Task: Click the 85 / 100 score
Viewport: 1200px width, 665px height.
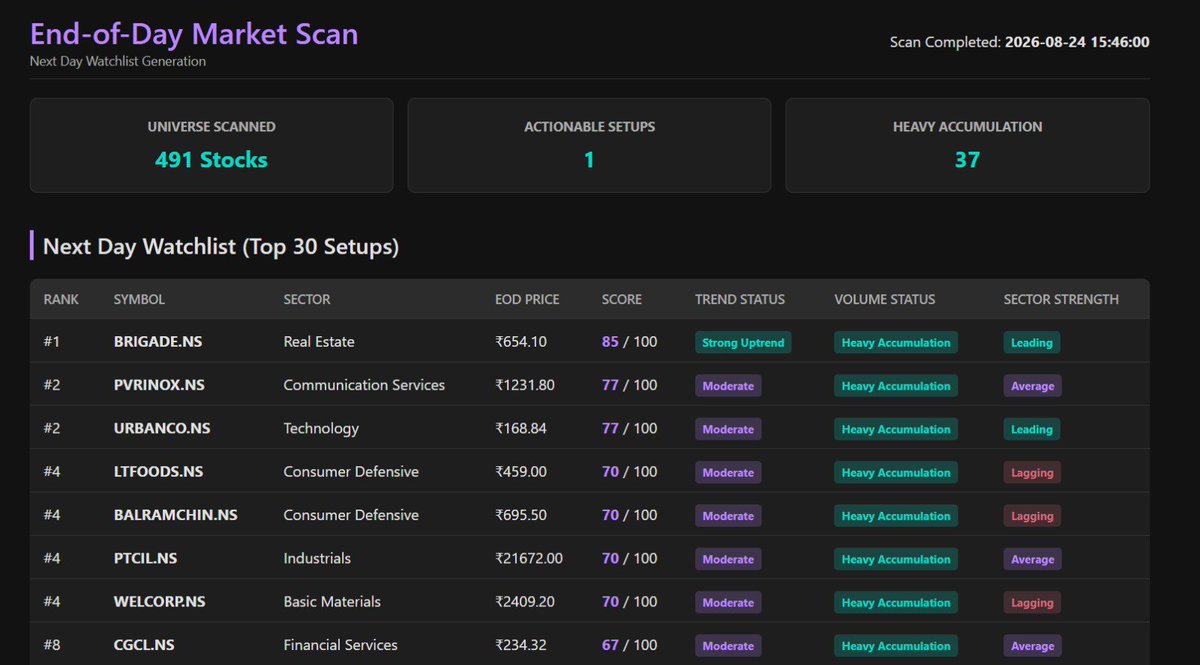Action: coord(629,342)
